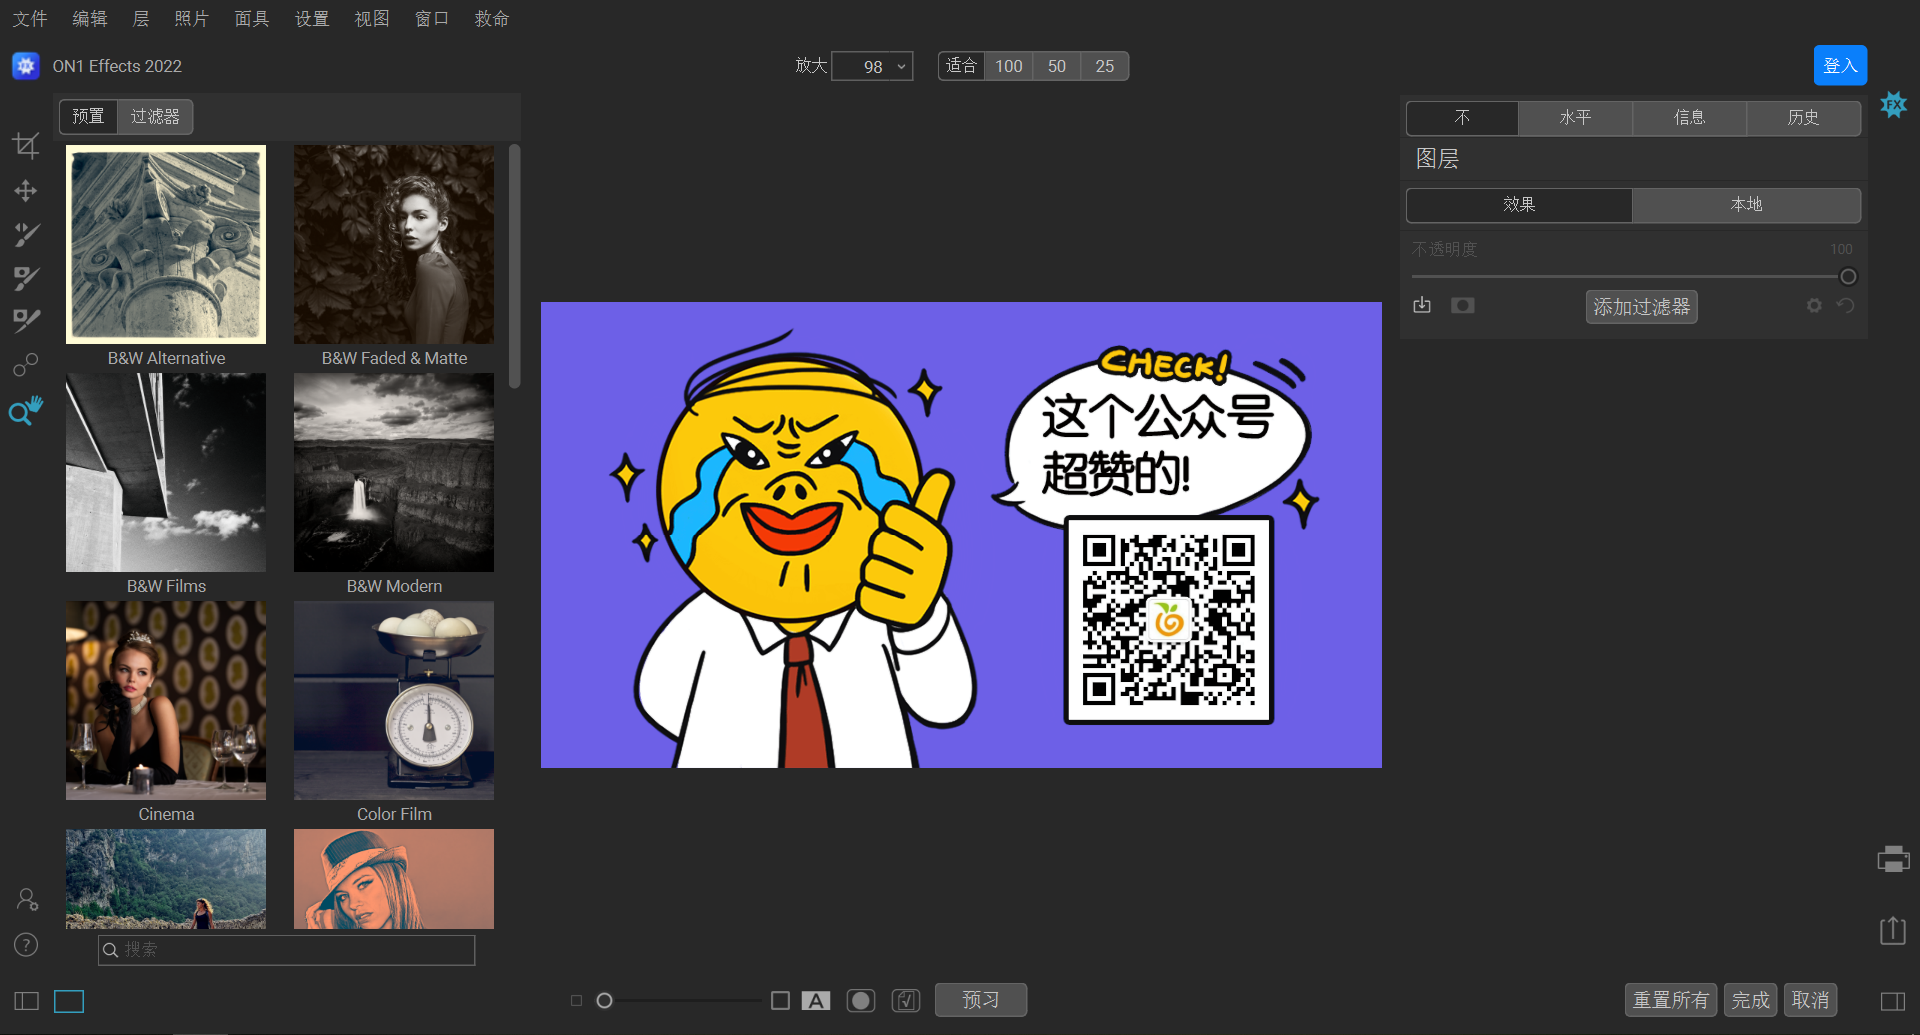This screenshot has height=1035, width=1920.
Task: Open the 视图 menu
Action: (x=372, y=19)
